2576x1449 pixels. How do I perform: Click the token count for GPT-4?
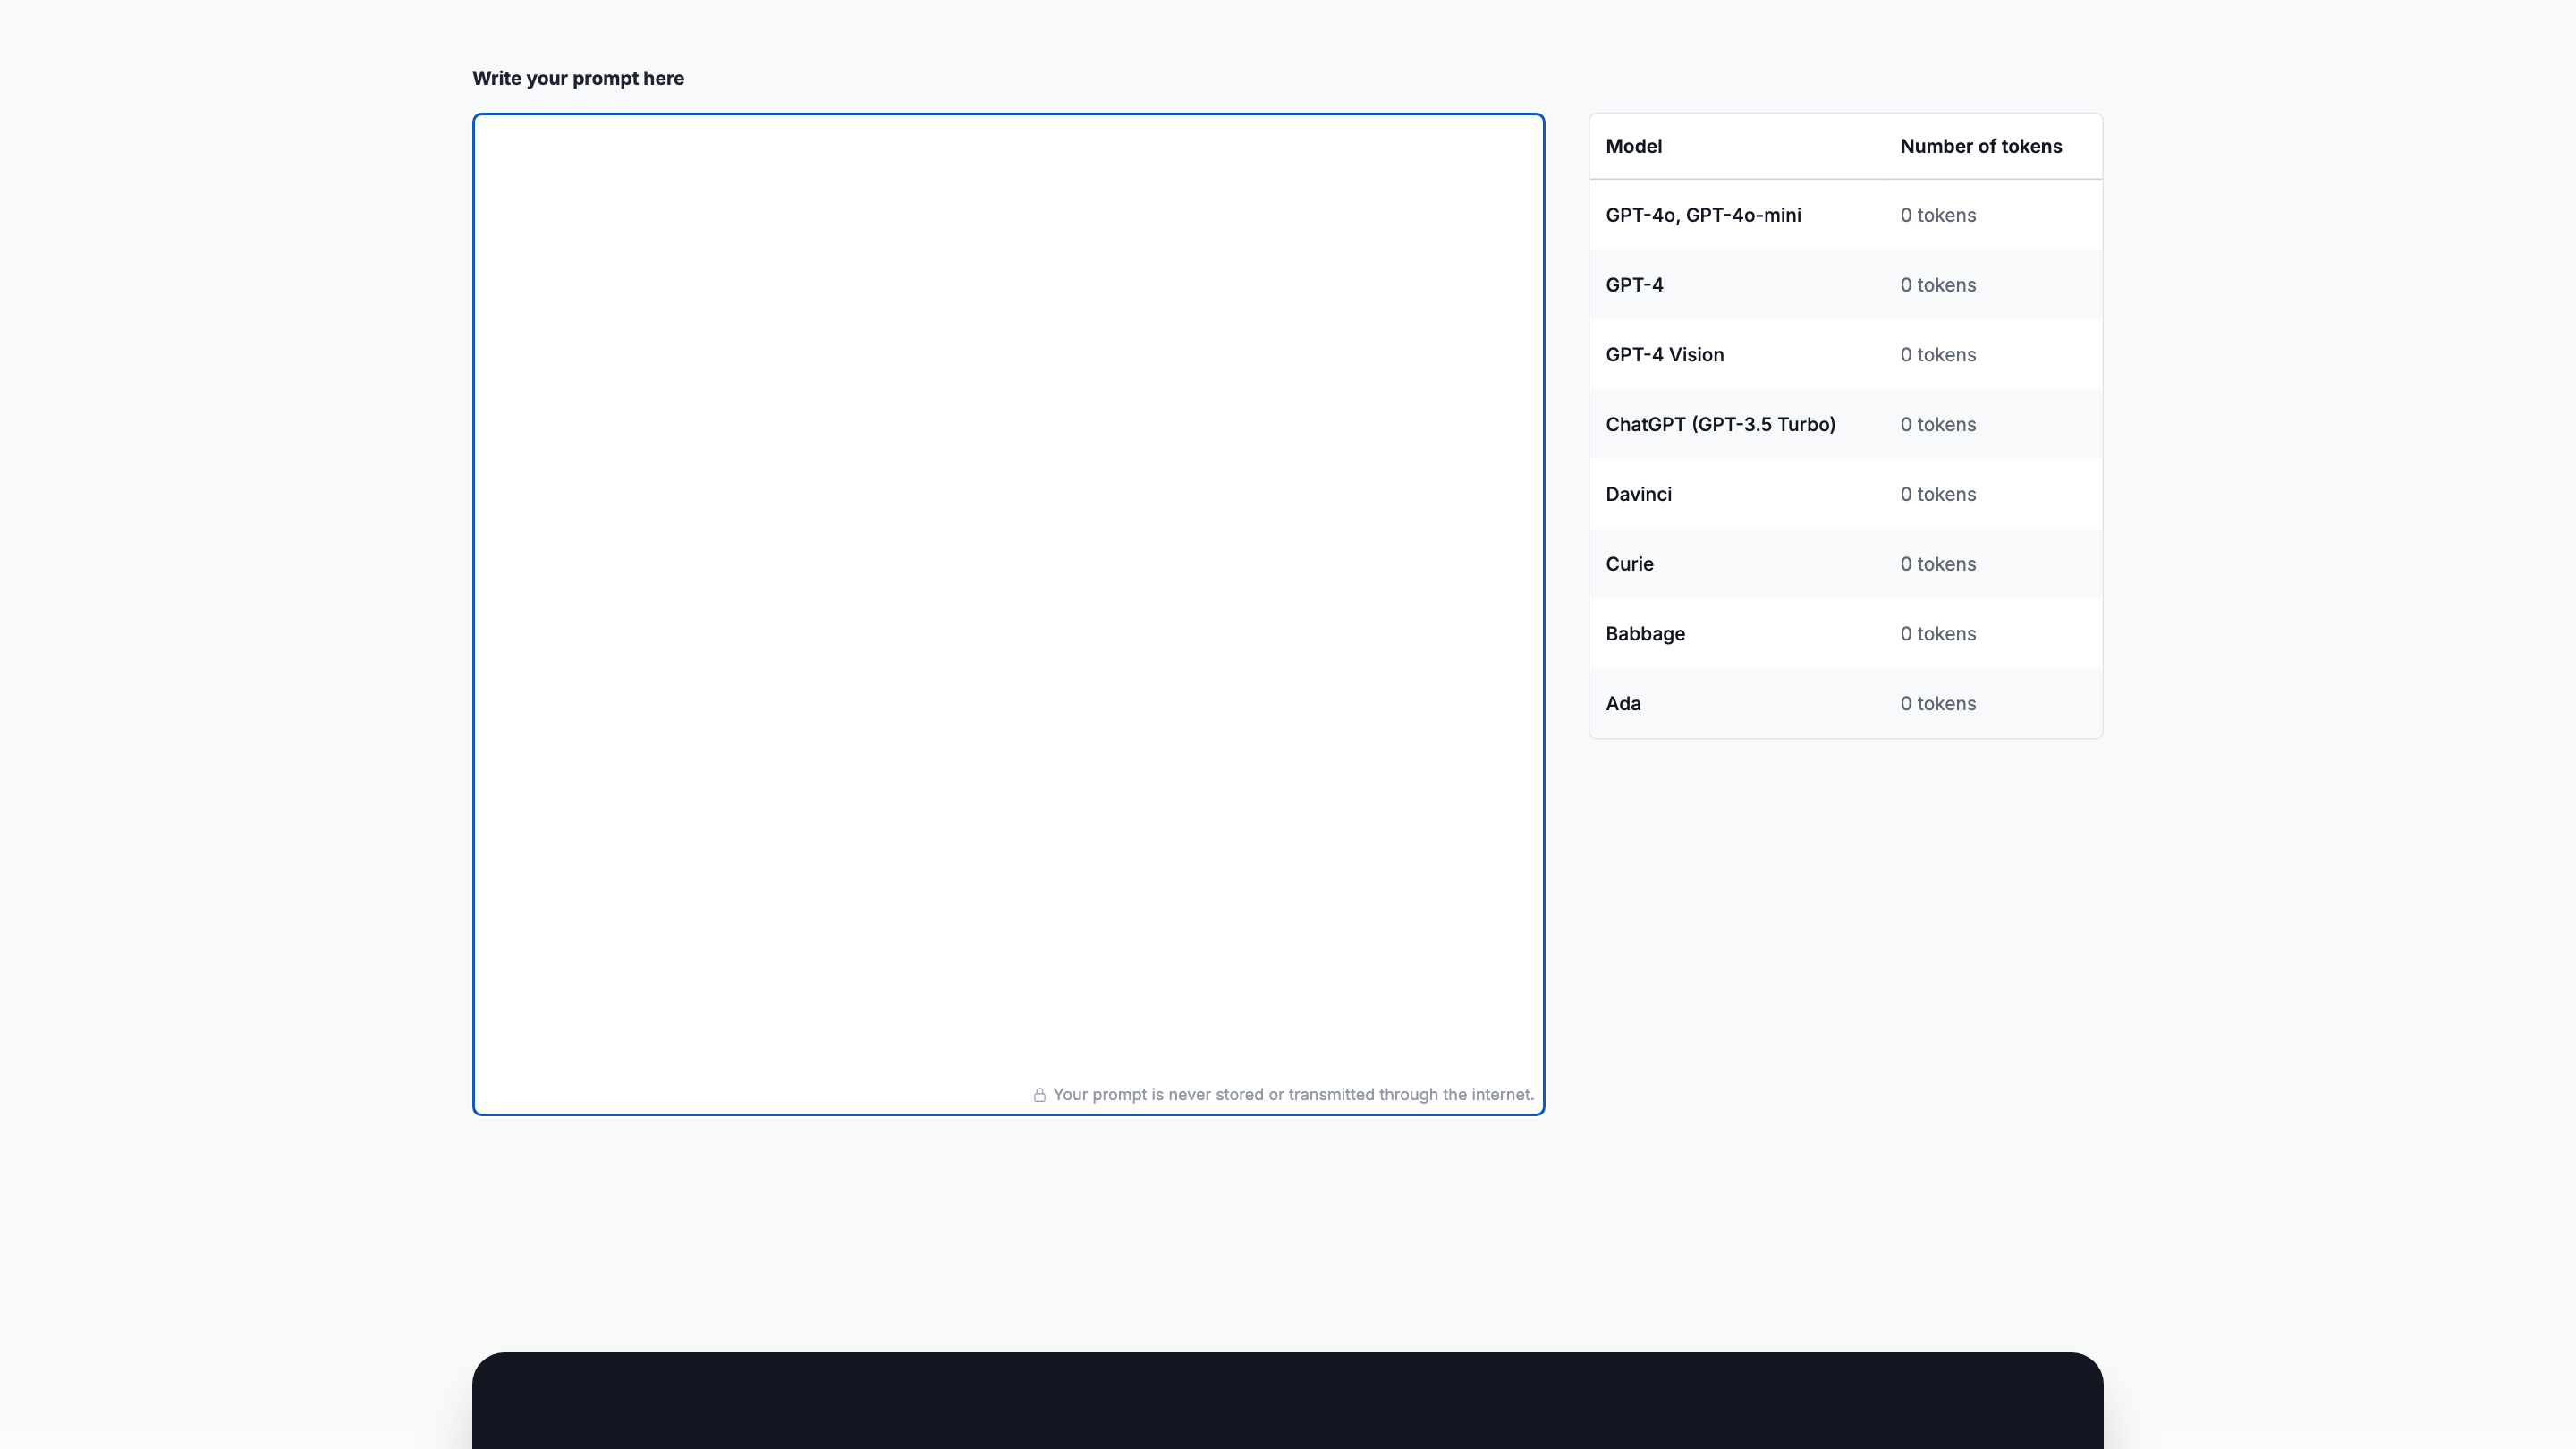pyautogui.click(x=1937, y=285)
